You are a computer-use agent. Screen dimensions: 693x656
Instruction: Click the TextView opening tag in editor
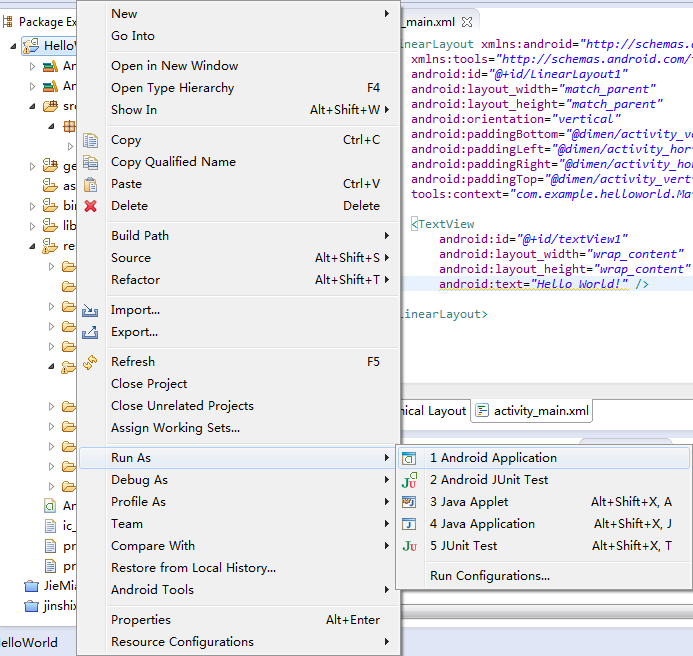(443, 224)
